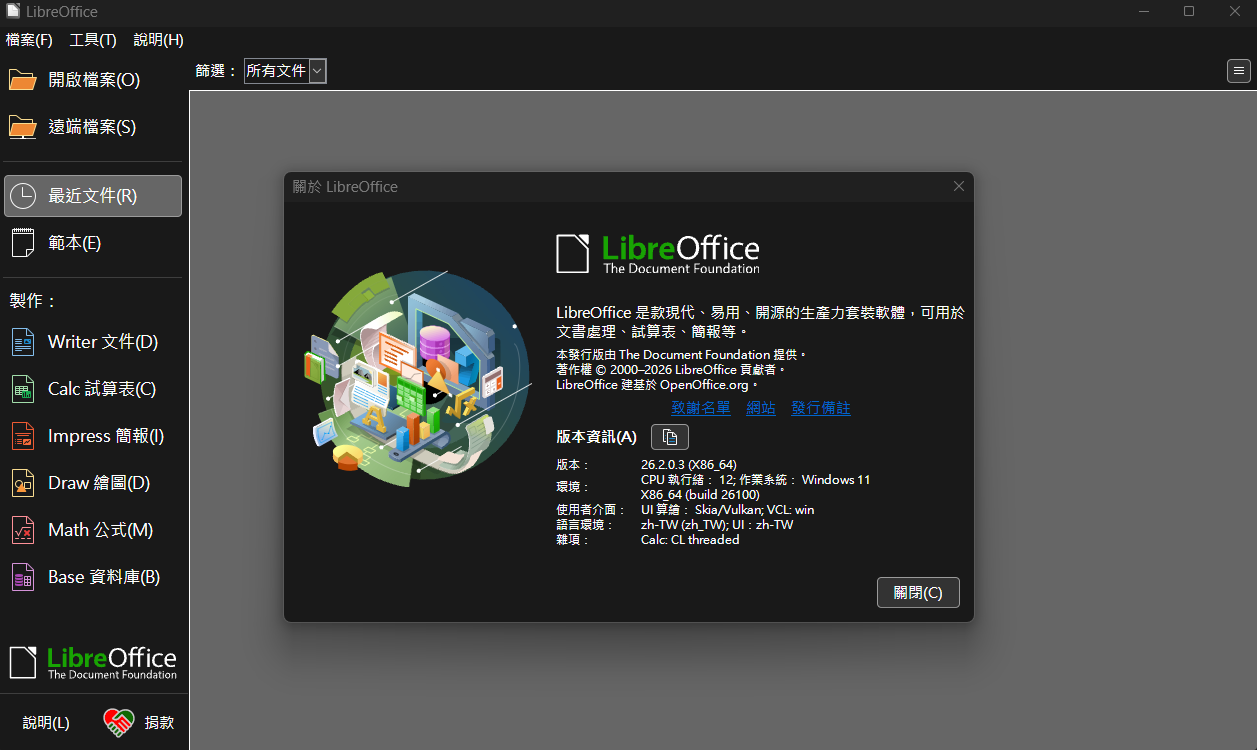1257x750 pixels.
Task: Click the donate heart icon
Action: pos(118,722)
